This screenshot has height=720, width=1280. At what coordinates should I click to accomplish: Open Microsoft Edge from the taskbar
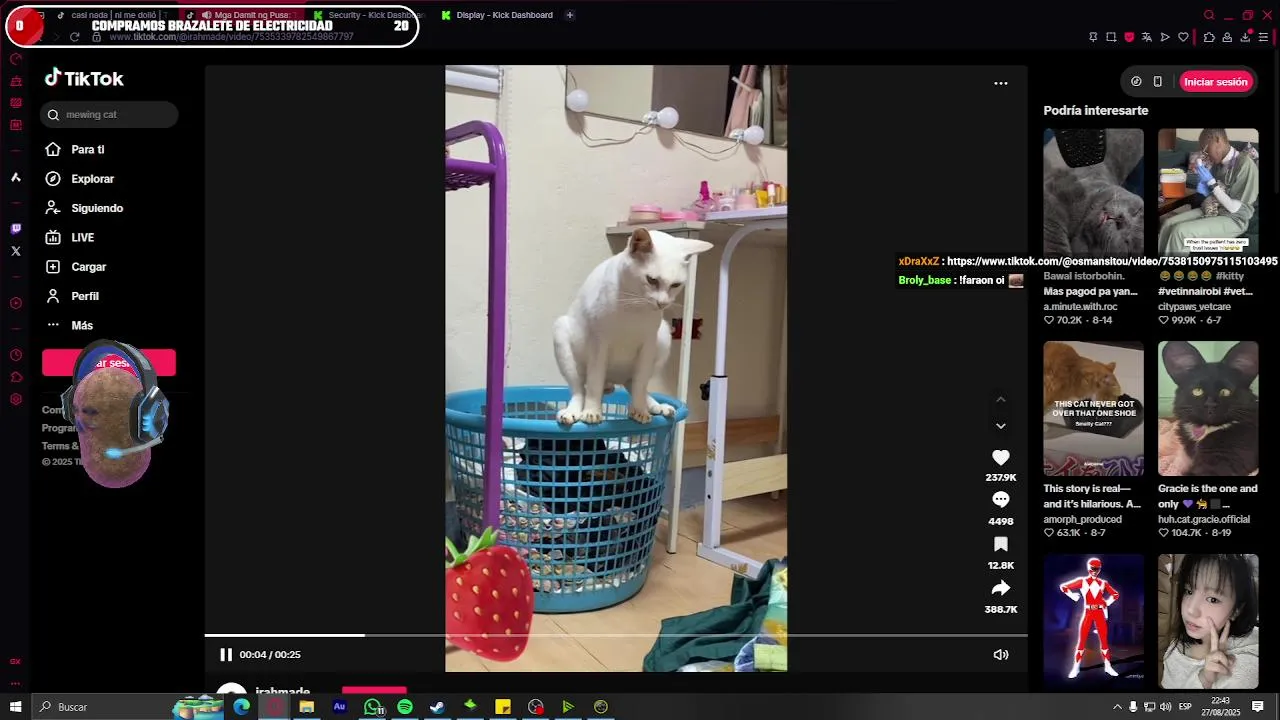click(241, 707)
